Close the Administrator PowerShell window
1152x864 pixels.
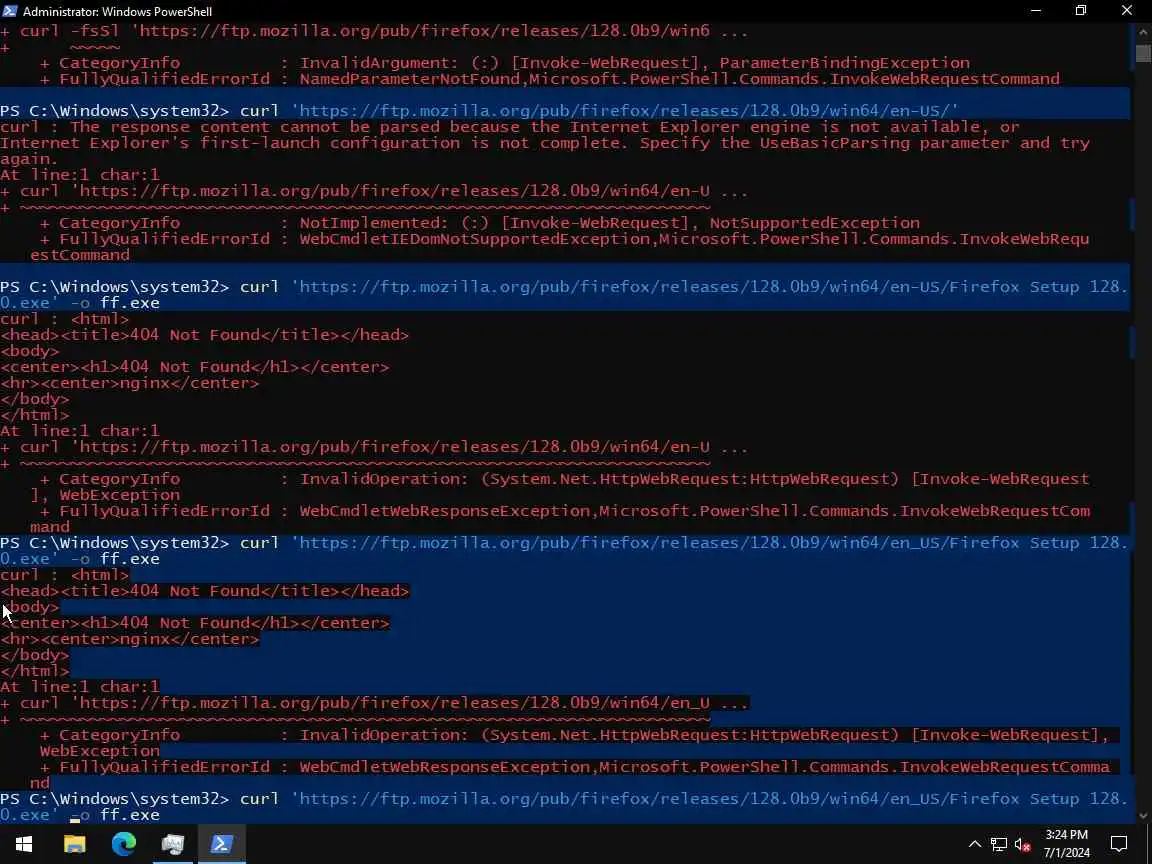point(1127,11)
